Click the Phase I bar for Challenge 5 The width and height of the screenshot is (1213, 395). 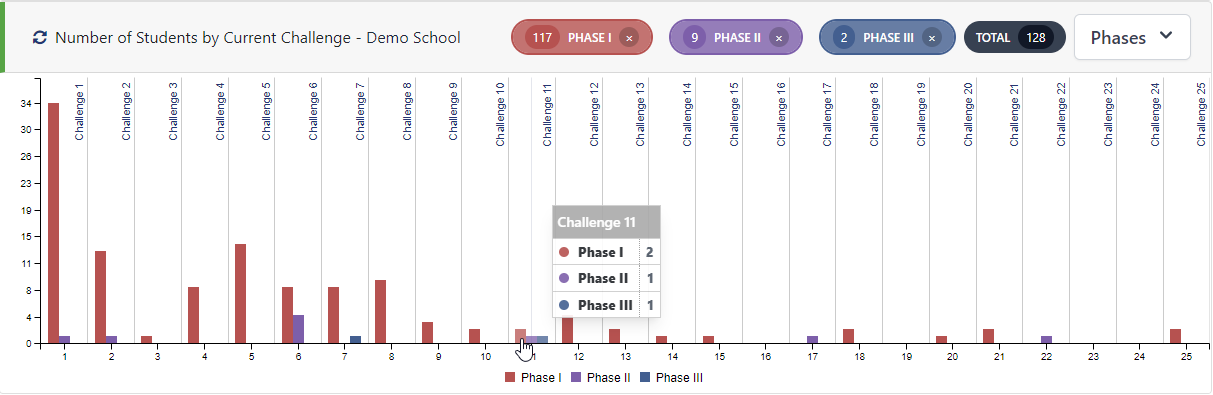click(240, 293)
